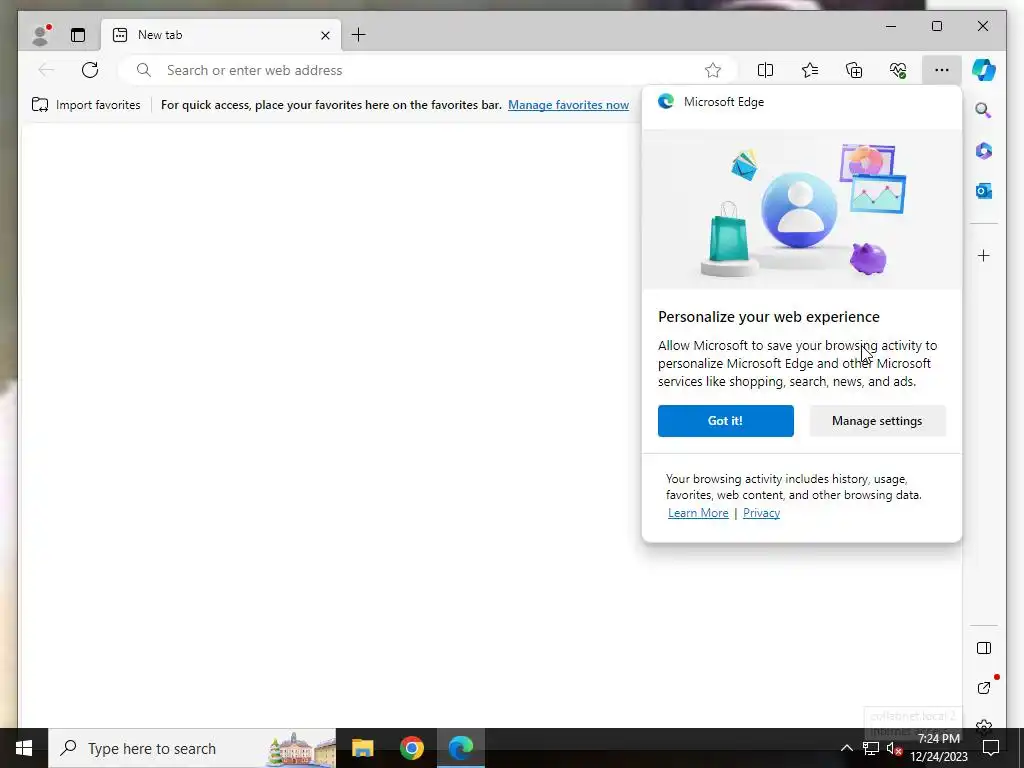Show hidden system tray icons chevron
This screenshot has width=1024, height=768.
[x=846, y=748]
